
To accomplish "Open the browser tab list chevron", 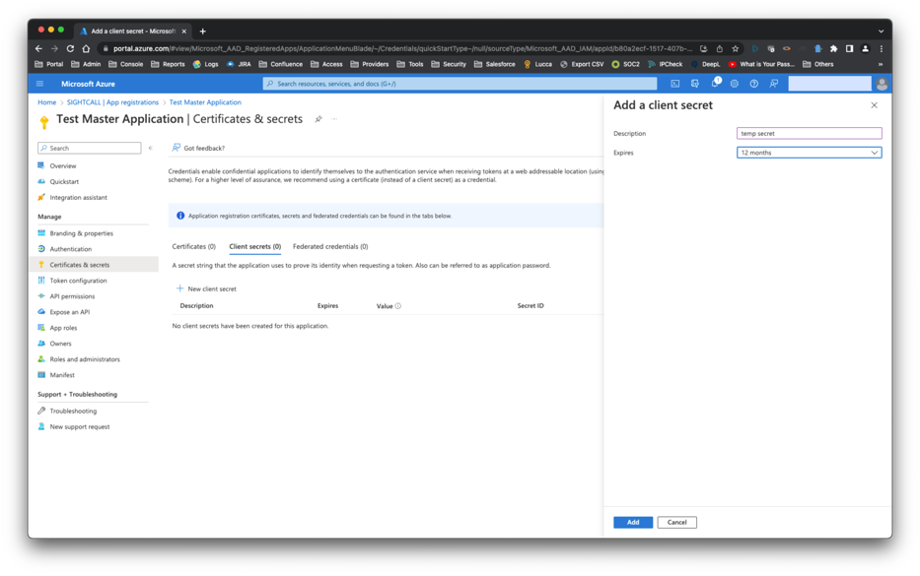I will [881, 31].
